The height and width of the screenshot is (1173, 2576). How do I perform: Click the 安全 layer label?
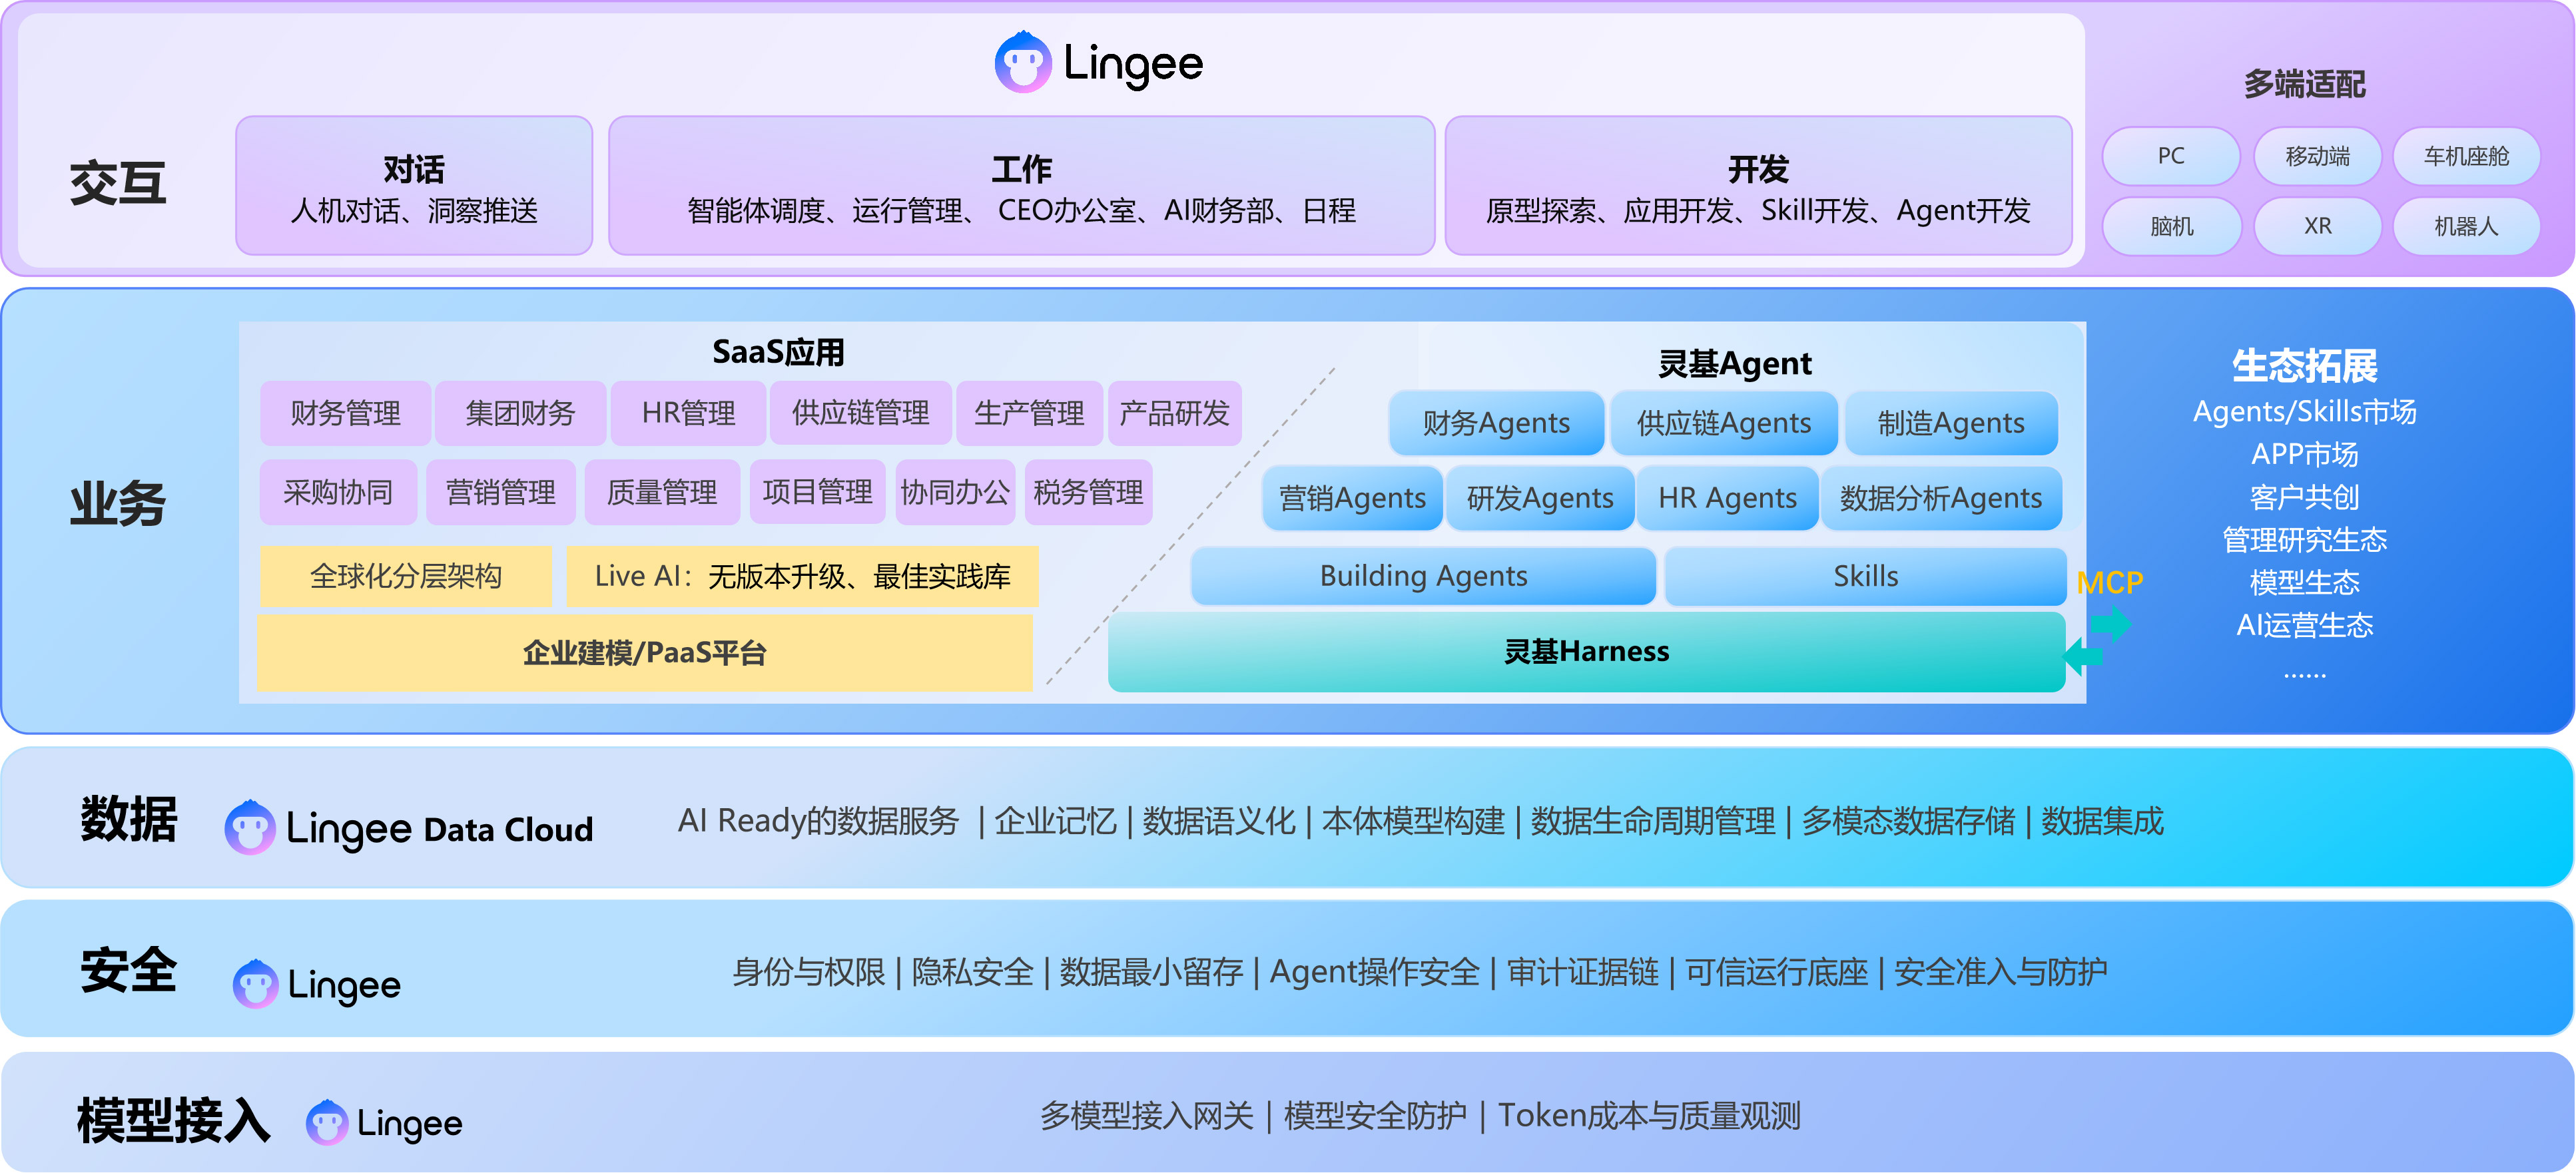pyautogui.click(x=129, y=970)
